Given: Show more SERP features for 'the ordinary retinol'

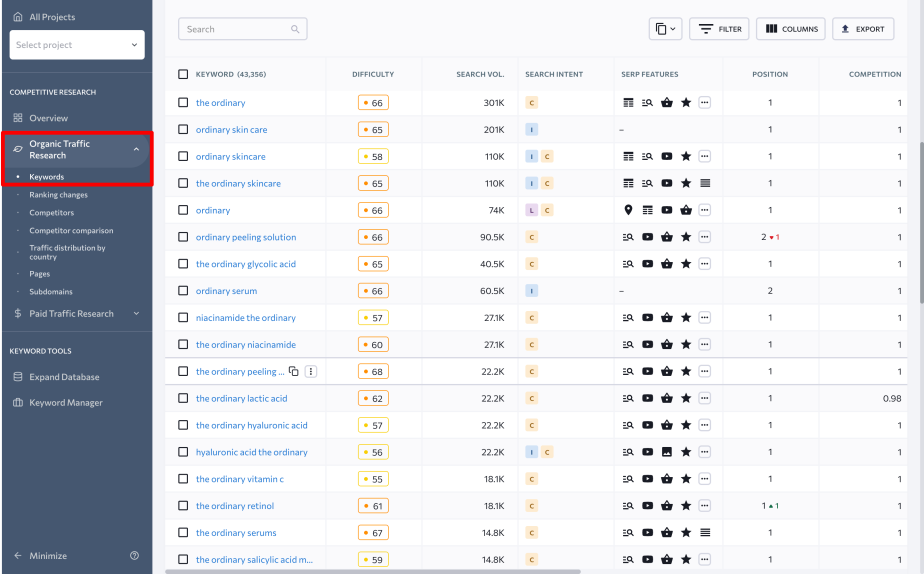Looking at the screenshot, I should (x=705, y=506).
